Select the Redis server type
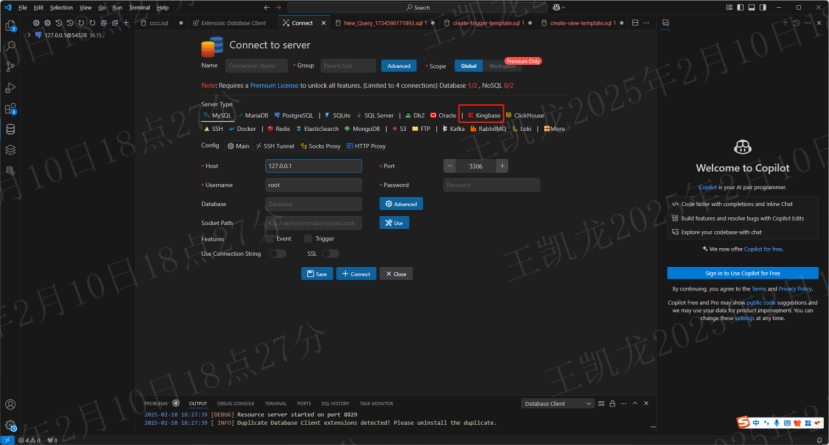 [x=279, y=128]
